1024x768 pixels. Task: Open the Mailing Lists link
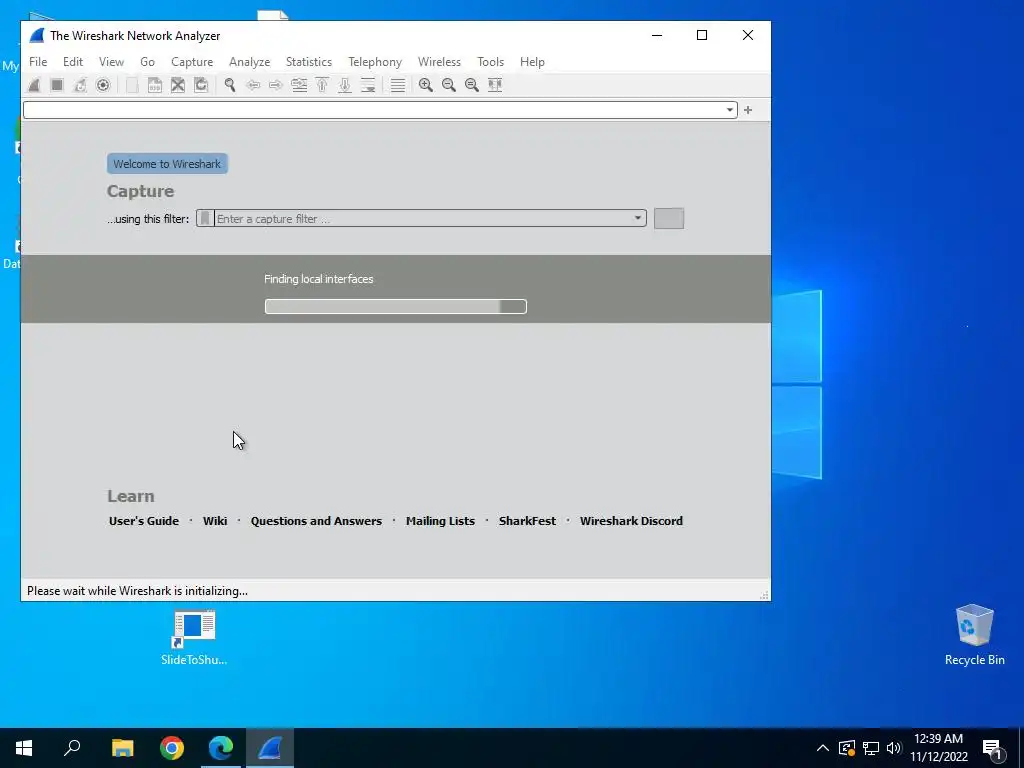(x=440, y=521)
